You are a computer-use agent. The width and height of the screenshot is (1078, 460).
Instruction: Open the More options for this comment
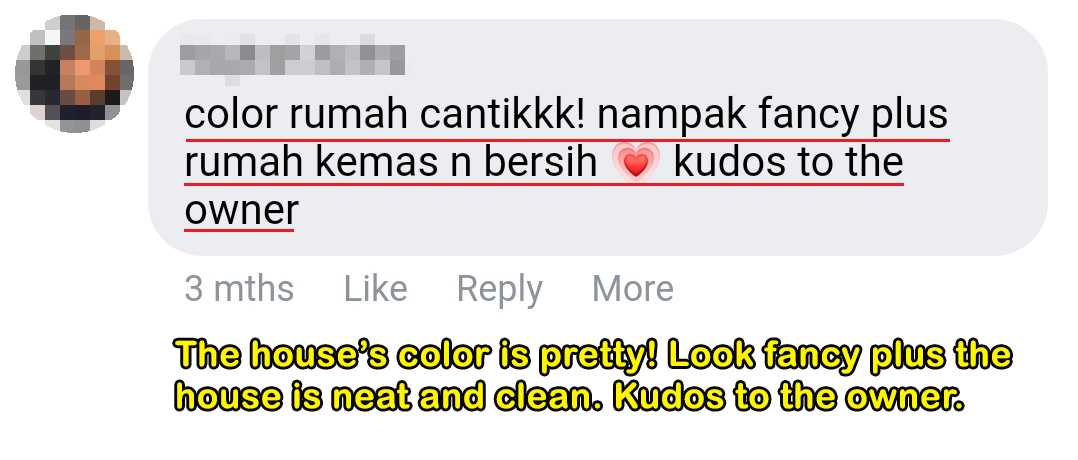pos(632,288)
